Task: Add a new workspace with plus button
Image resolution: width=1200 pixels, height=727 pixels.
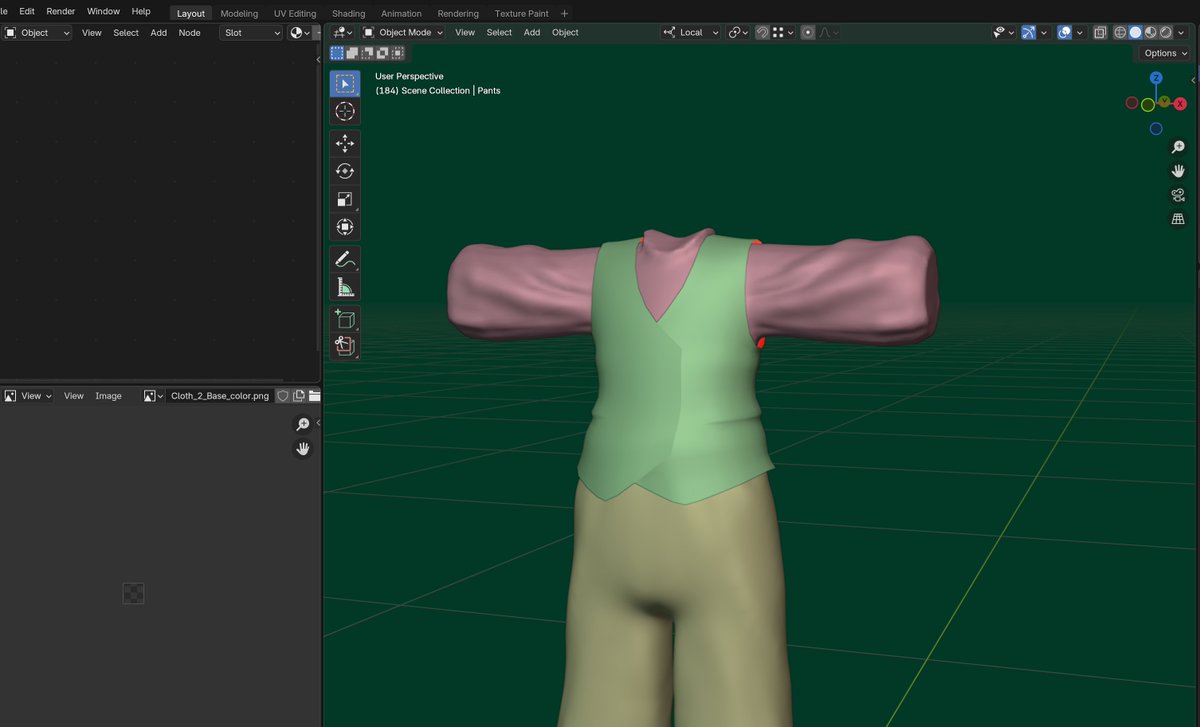Action: [564, 14]
